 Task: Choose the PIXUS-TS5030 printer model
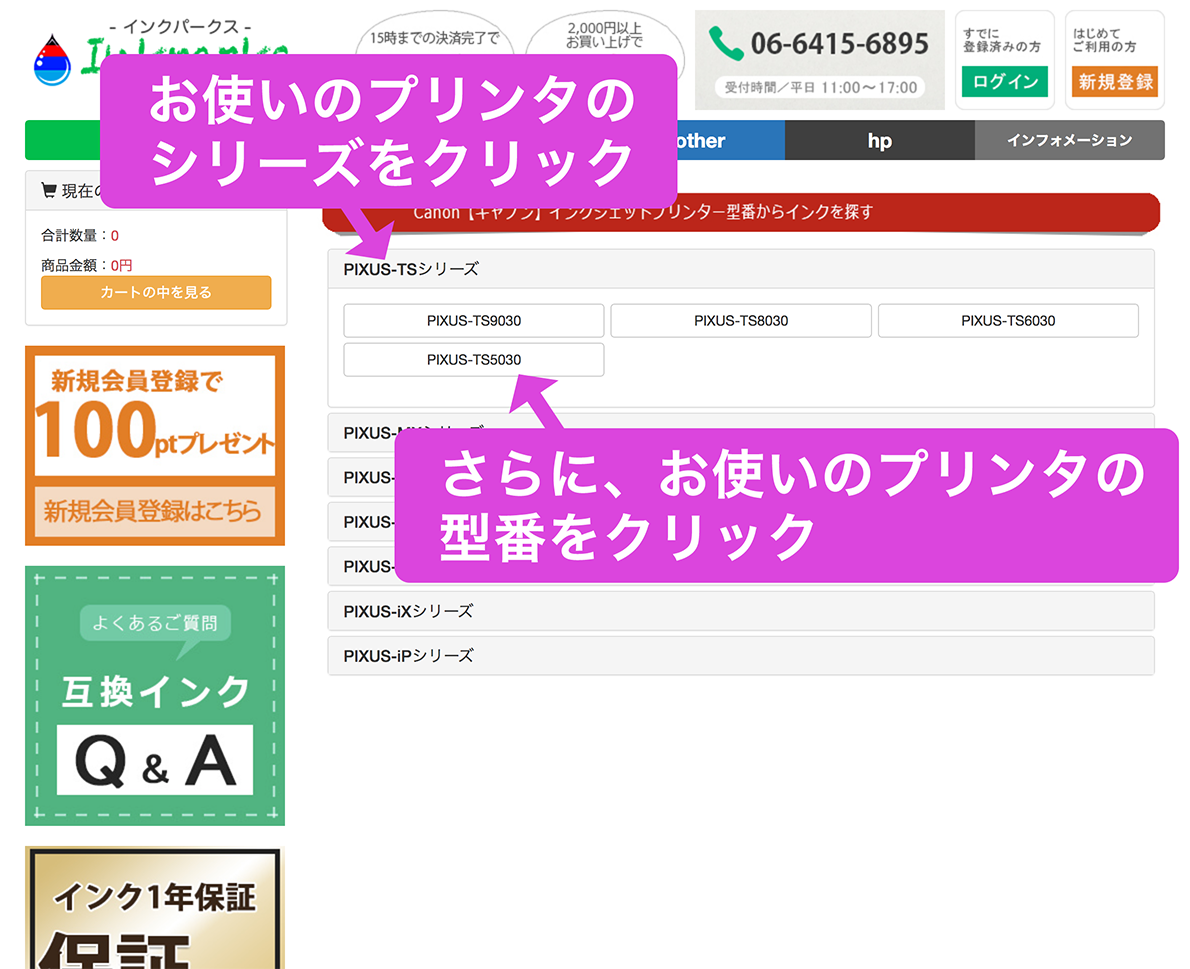[474, 360]
